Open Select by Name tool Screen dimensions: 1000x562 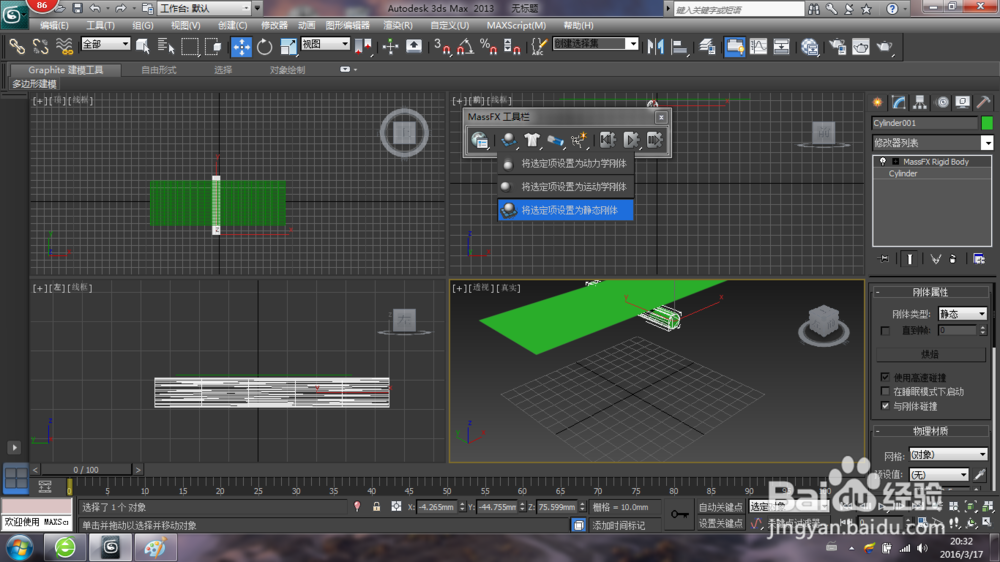coord(166,47)
